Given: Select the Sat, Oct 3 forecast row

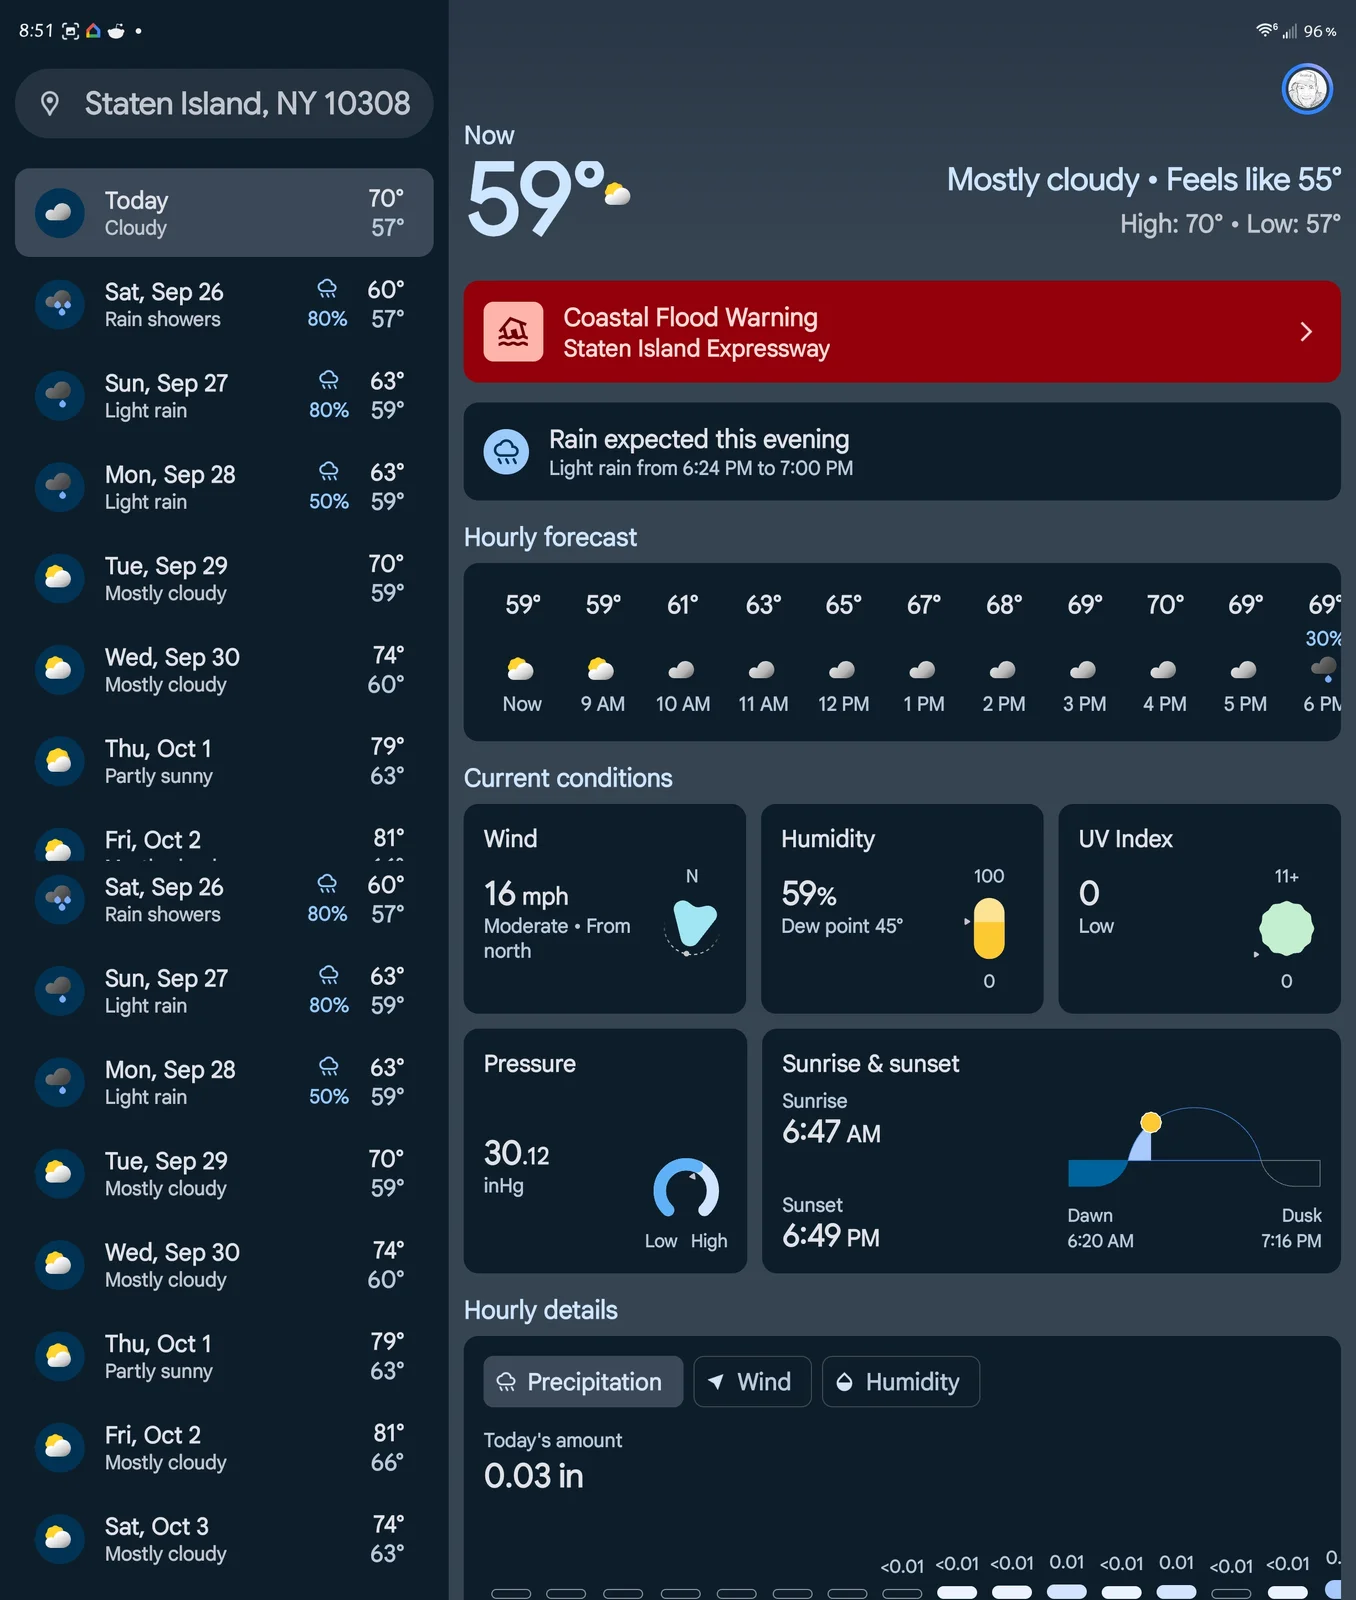Looking at the screenshot, I should coord(224,1539).
